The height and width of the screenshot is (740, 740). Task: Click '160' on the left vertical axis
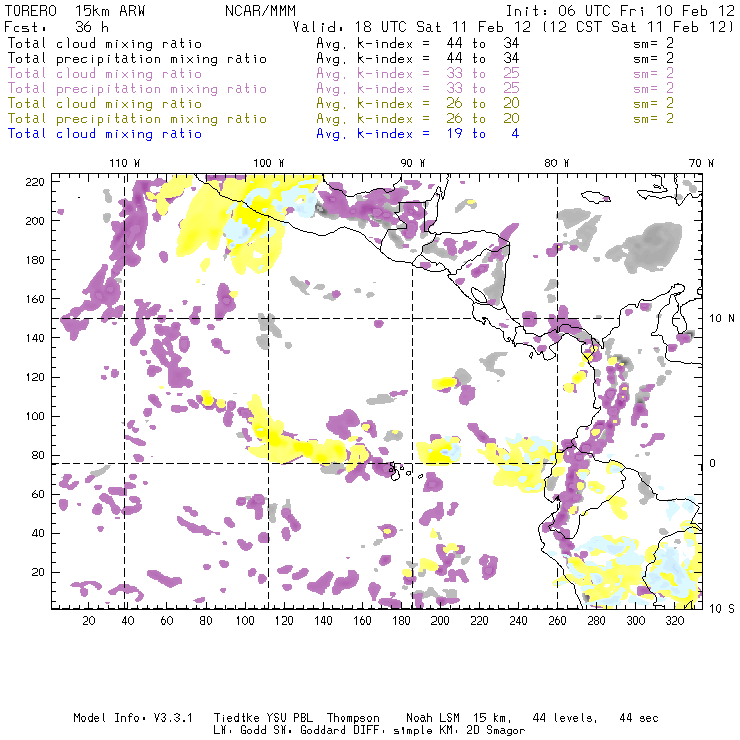(x=35, y=299)
